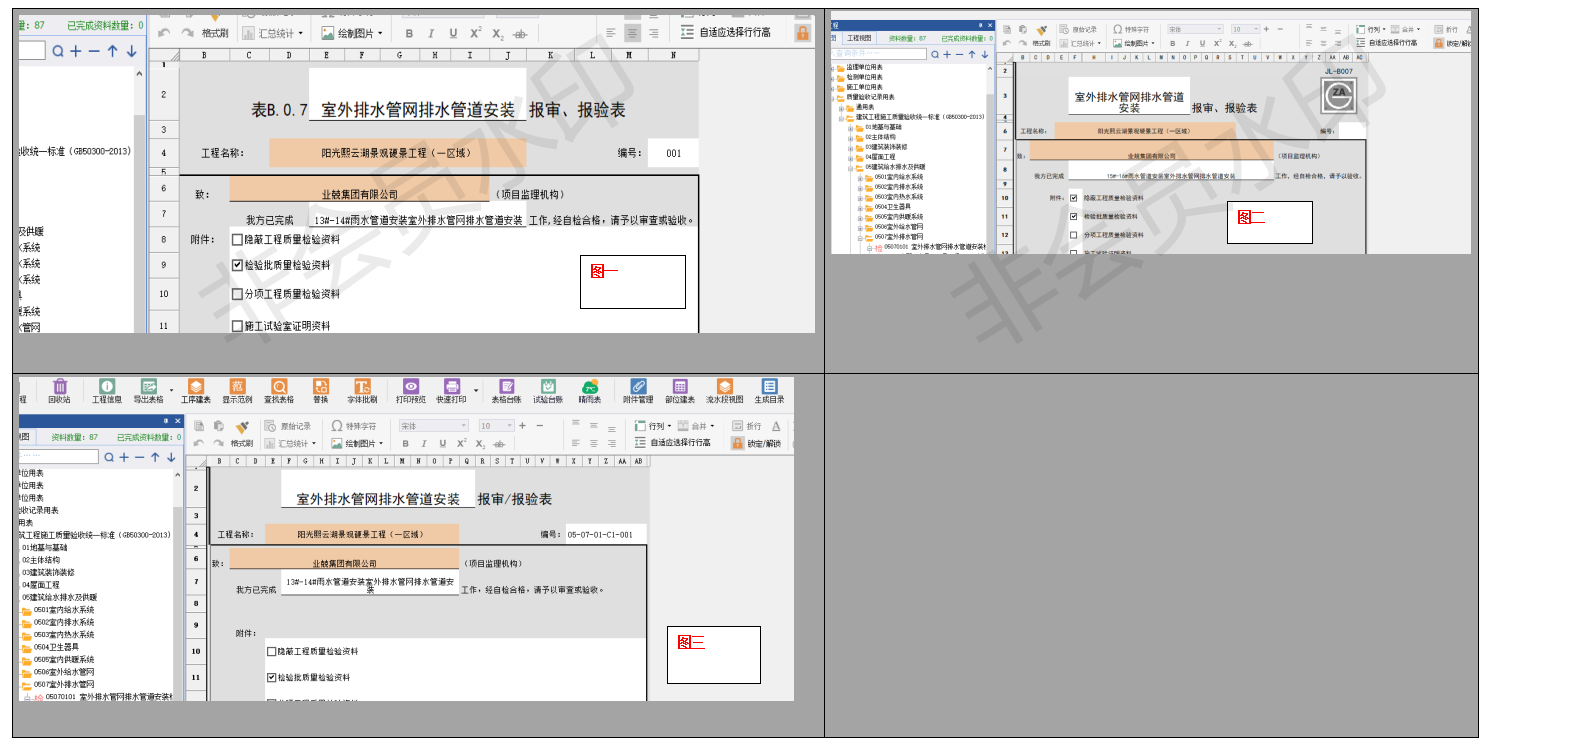Open 工序建表 tool in 图三 toolbar

coord(196,391)
